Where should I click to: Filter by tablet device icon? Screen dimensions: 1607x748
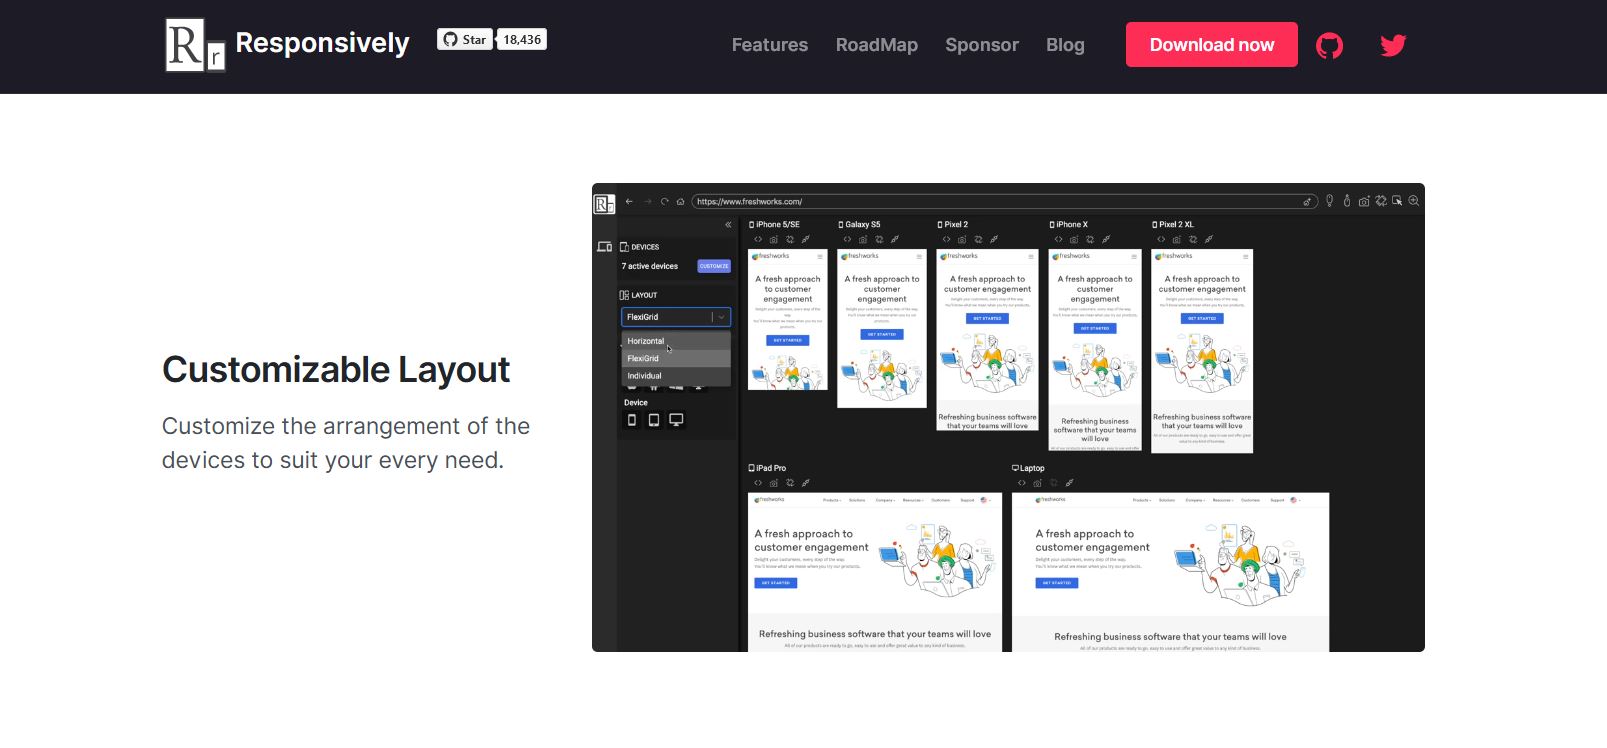[x=654, y=420]
